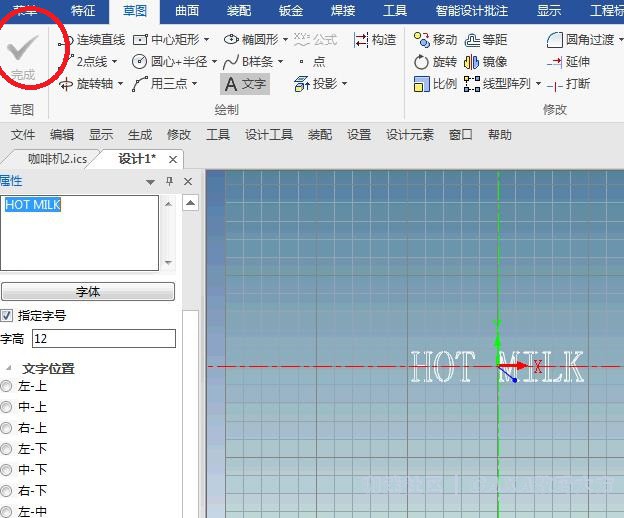624x518 pixels.
Task: Open the 文件 menu
Action: [x=23, y=135]
